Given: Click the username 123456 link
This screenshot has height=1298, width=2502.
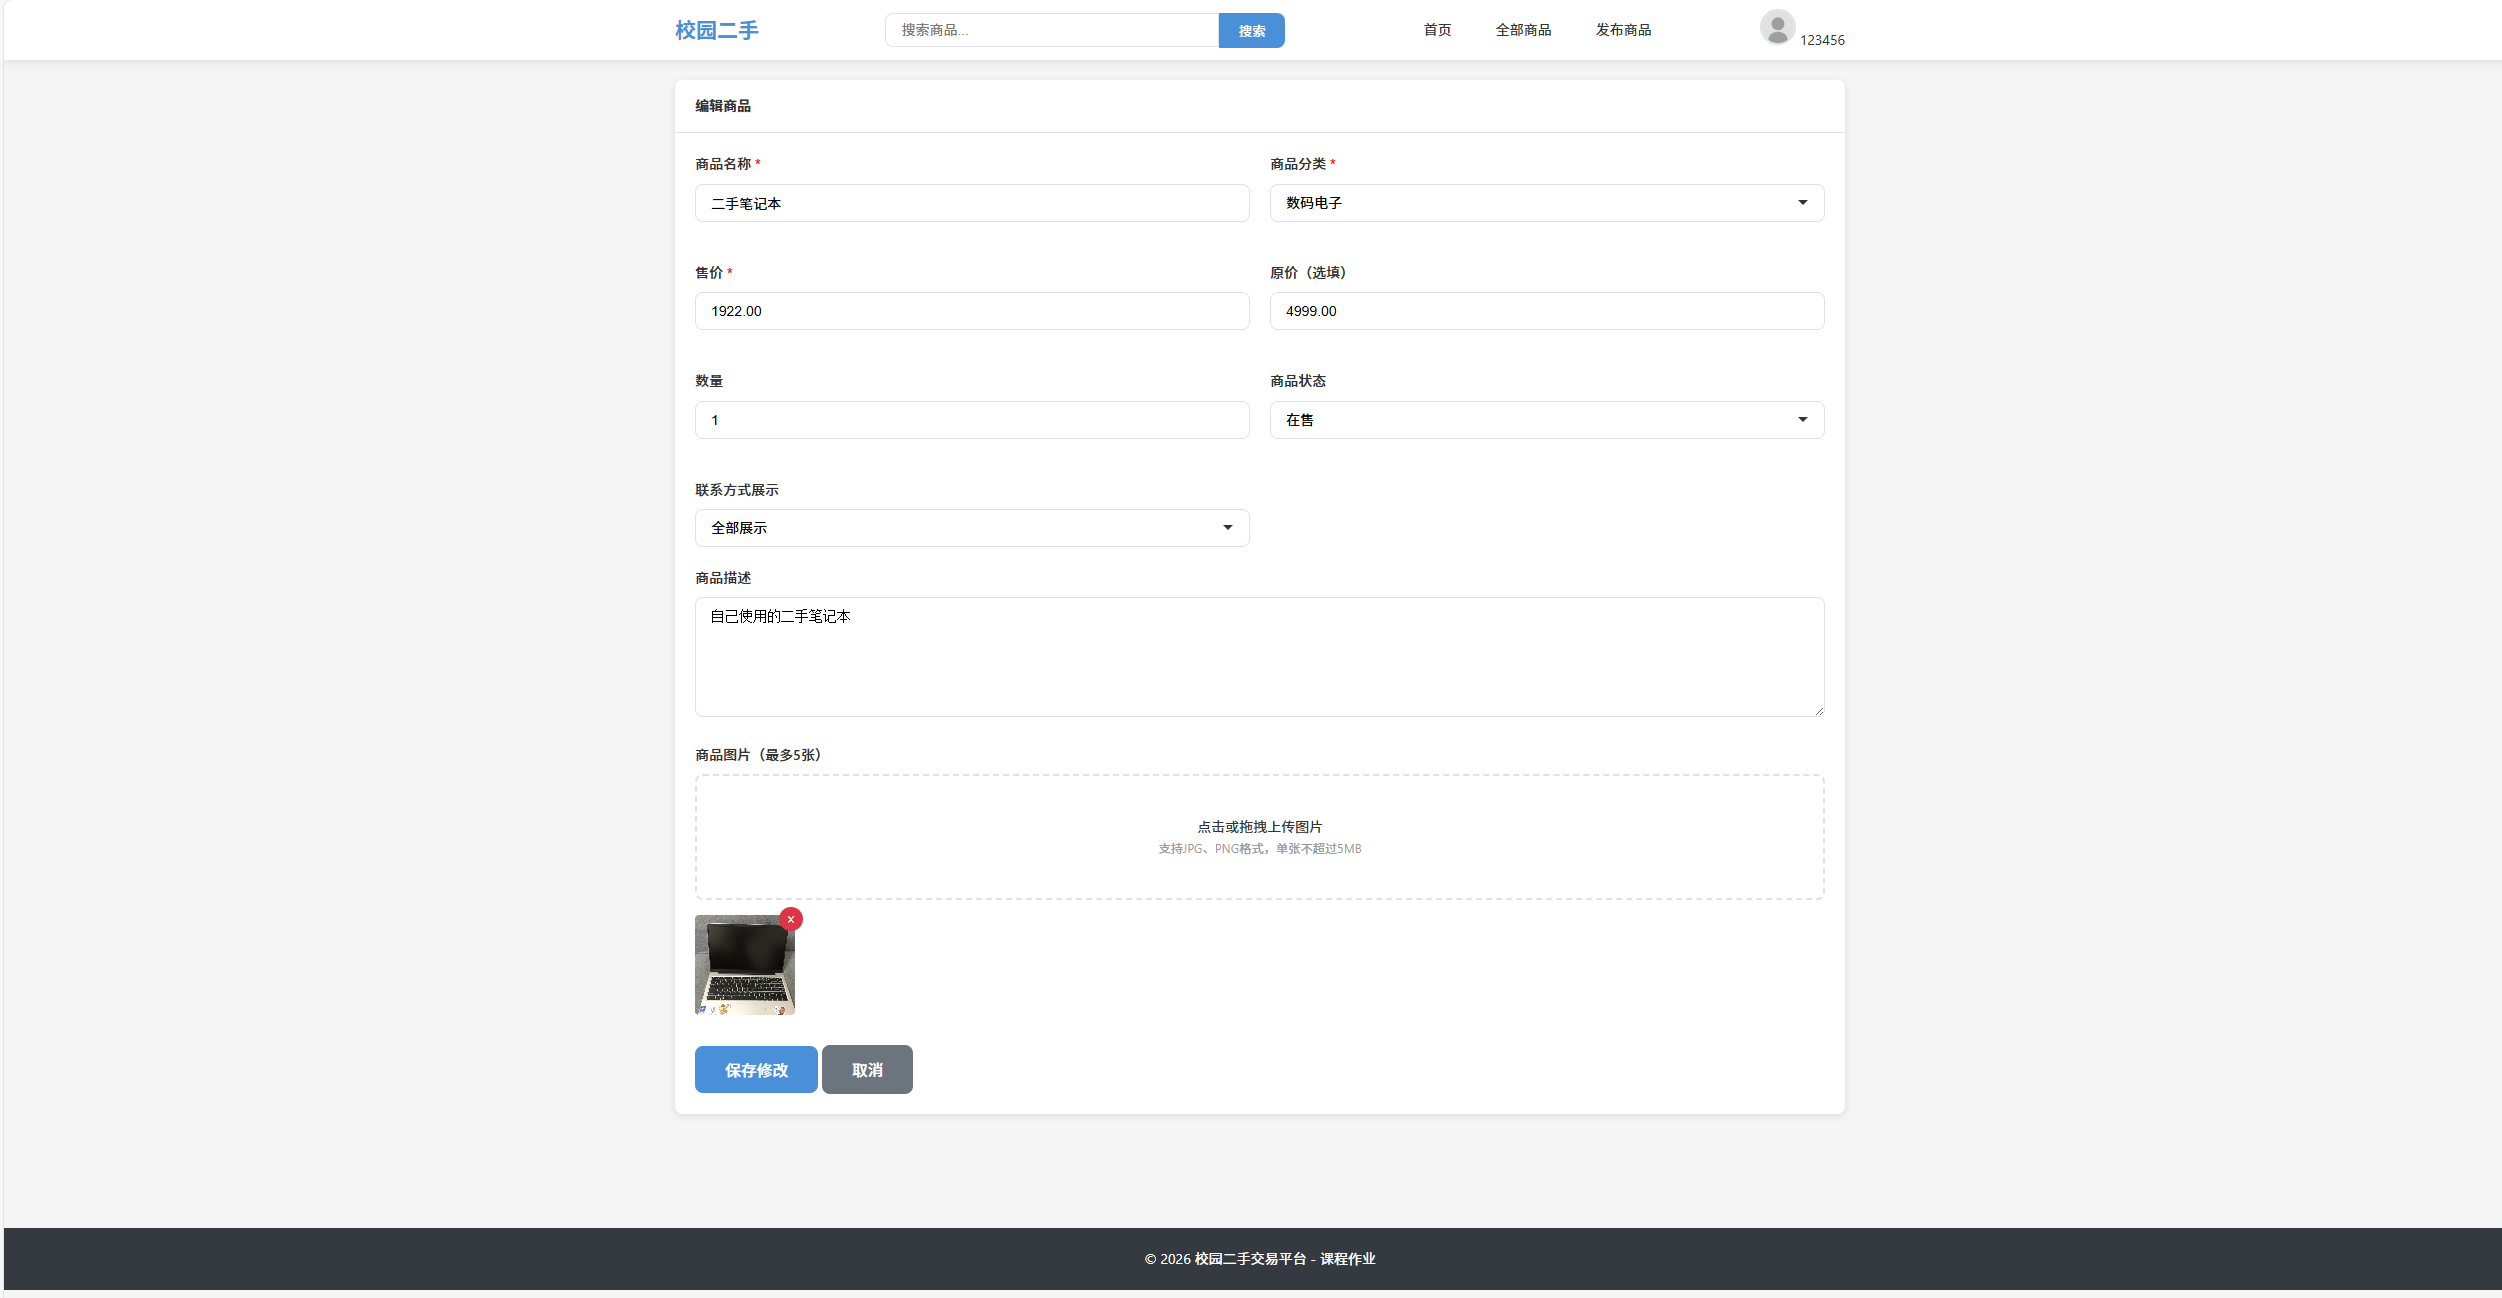Looking at the screenshot, I should 1821,40.
